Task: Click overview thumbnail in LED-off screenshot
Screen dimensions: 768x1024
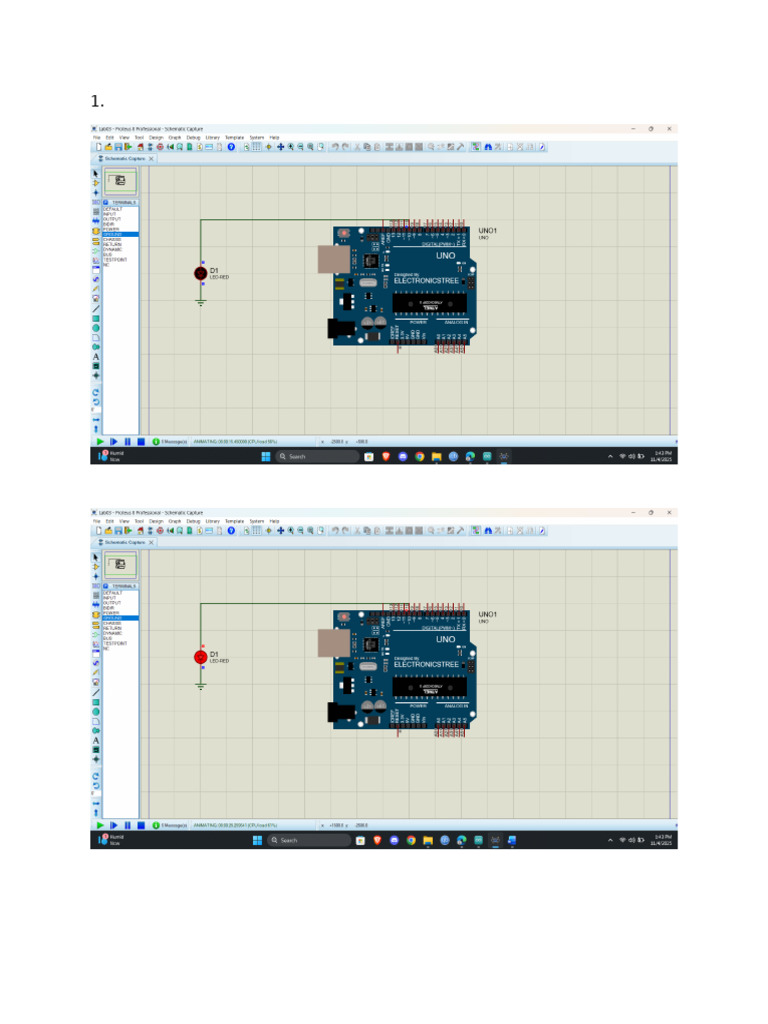Action: (x=120, y=181)
